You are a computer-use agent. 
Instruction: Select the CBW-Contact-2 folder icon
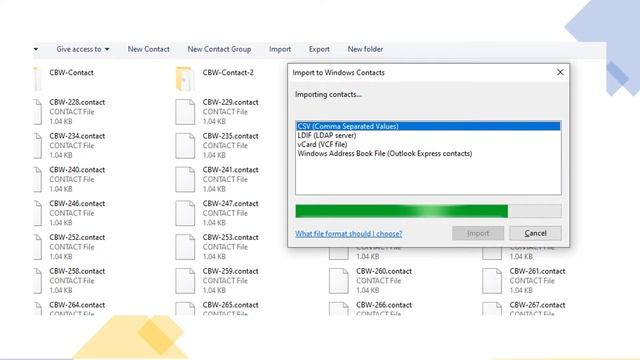pyautogui.click(x=185, y=78)
